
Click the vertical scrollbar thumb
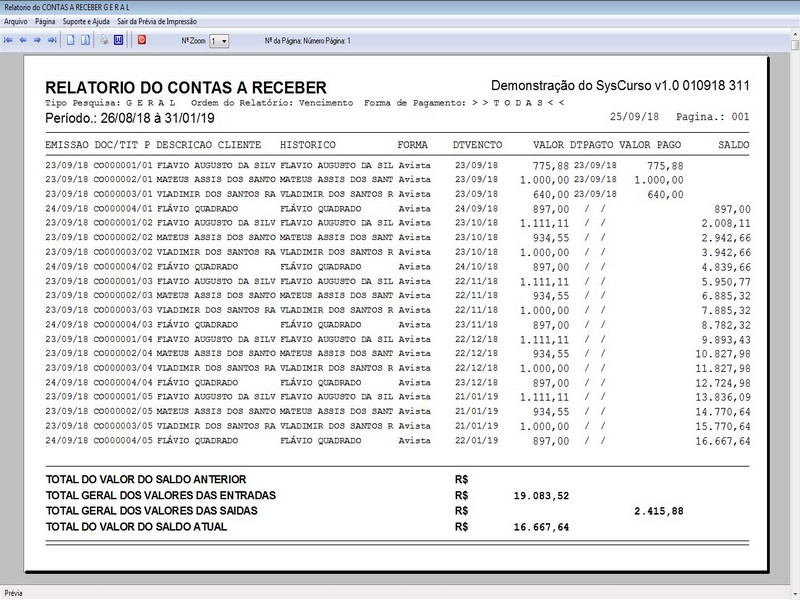point(795,45)
